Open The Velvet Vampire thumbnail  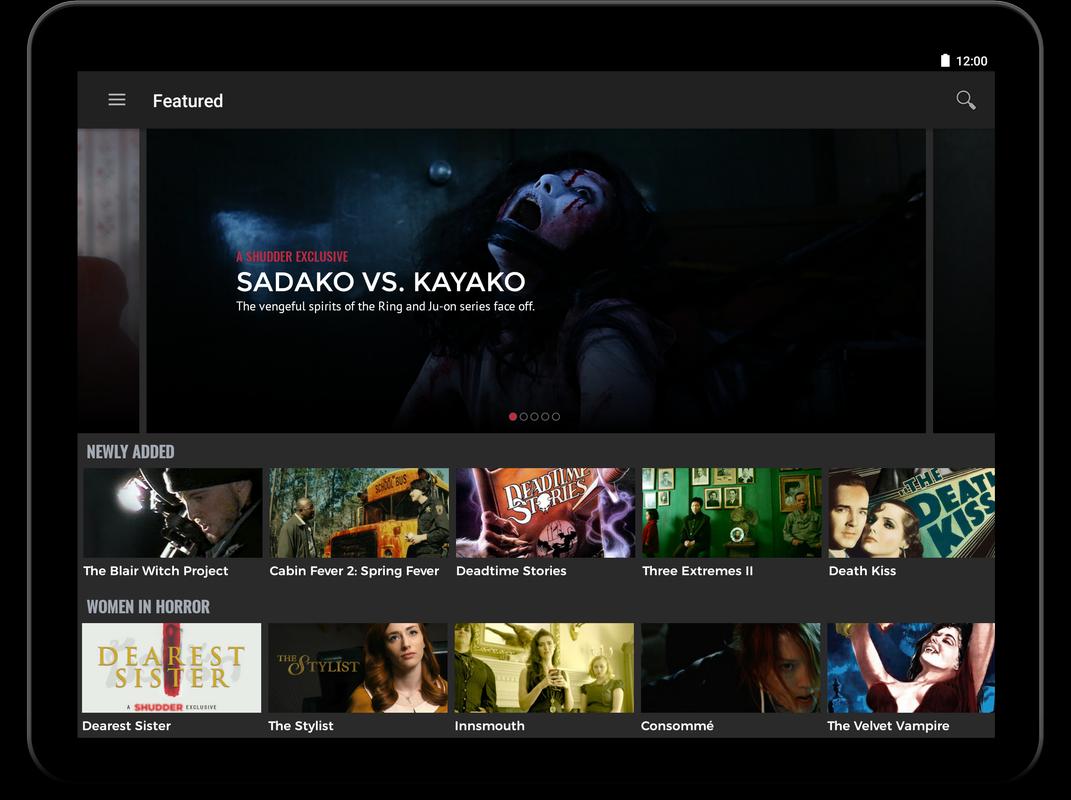coord(911,667)
